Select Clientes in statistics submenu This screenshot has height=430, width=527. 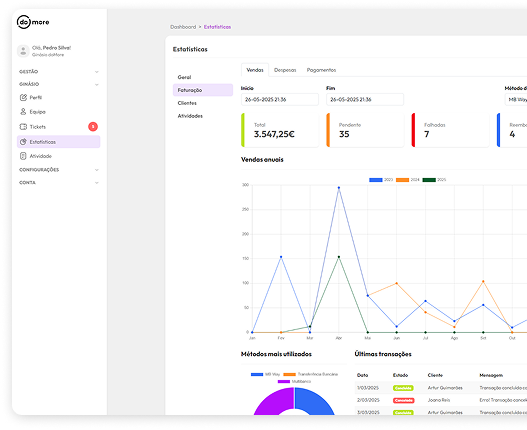tap(187, 103)
